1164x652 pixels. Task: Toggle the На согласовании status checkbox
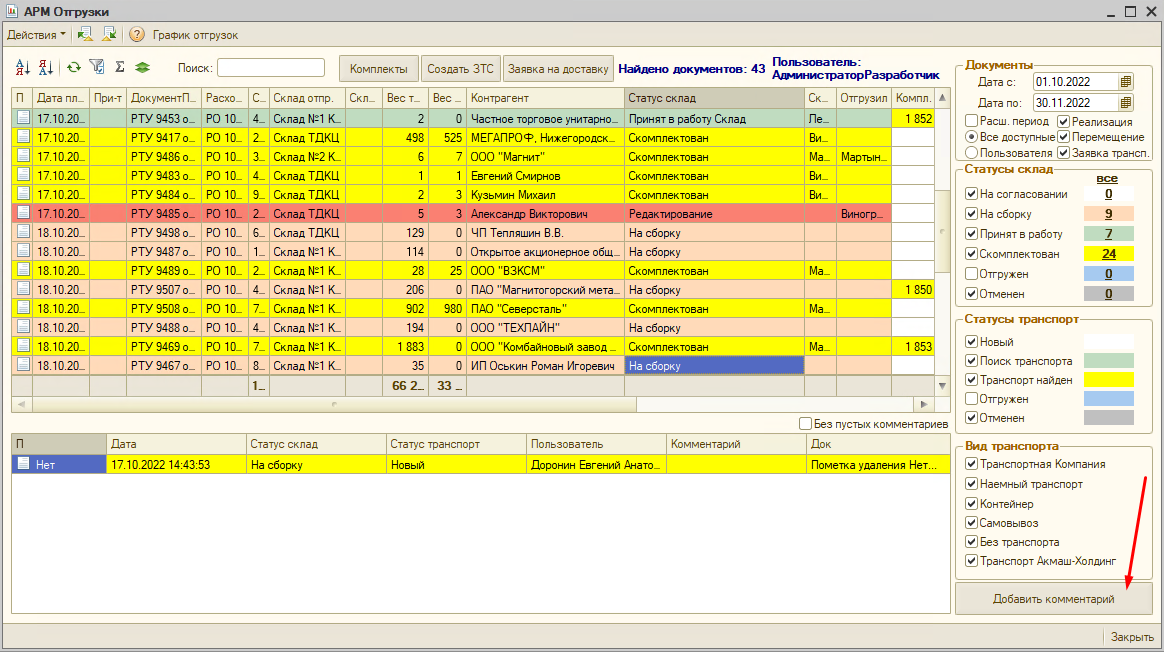pyautogui.click(x=971, y=194)
